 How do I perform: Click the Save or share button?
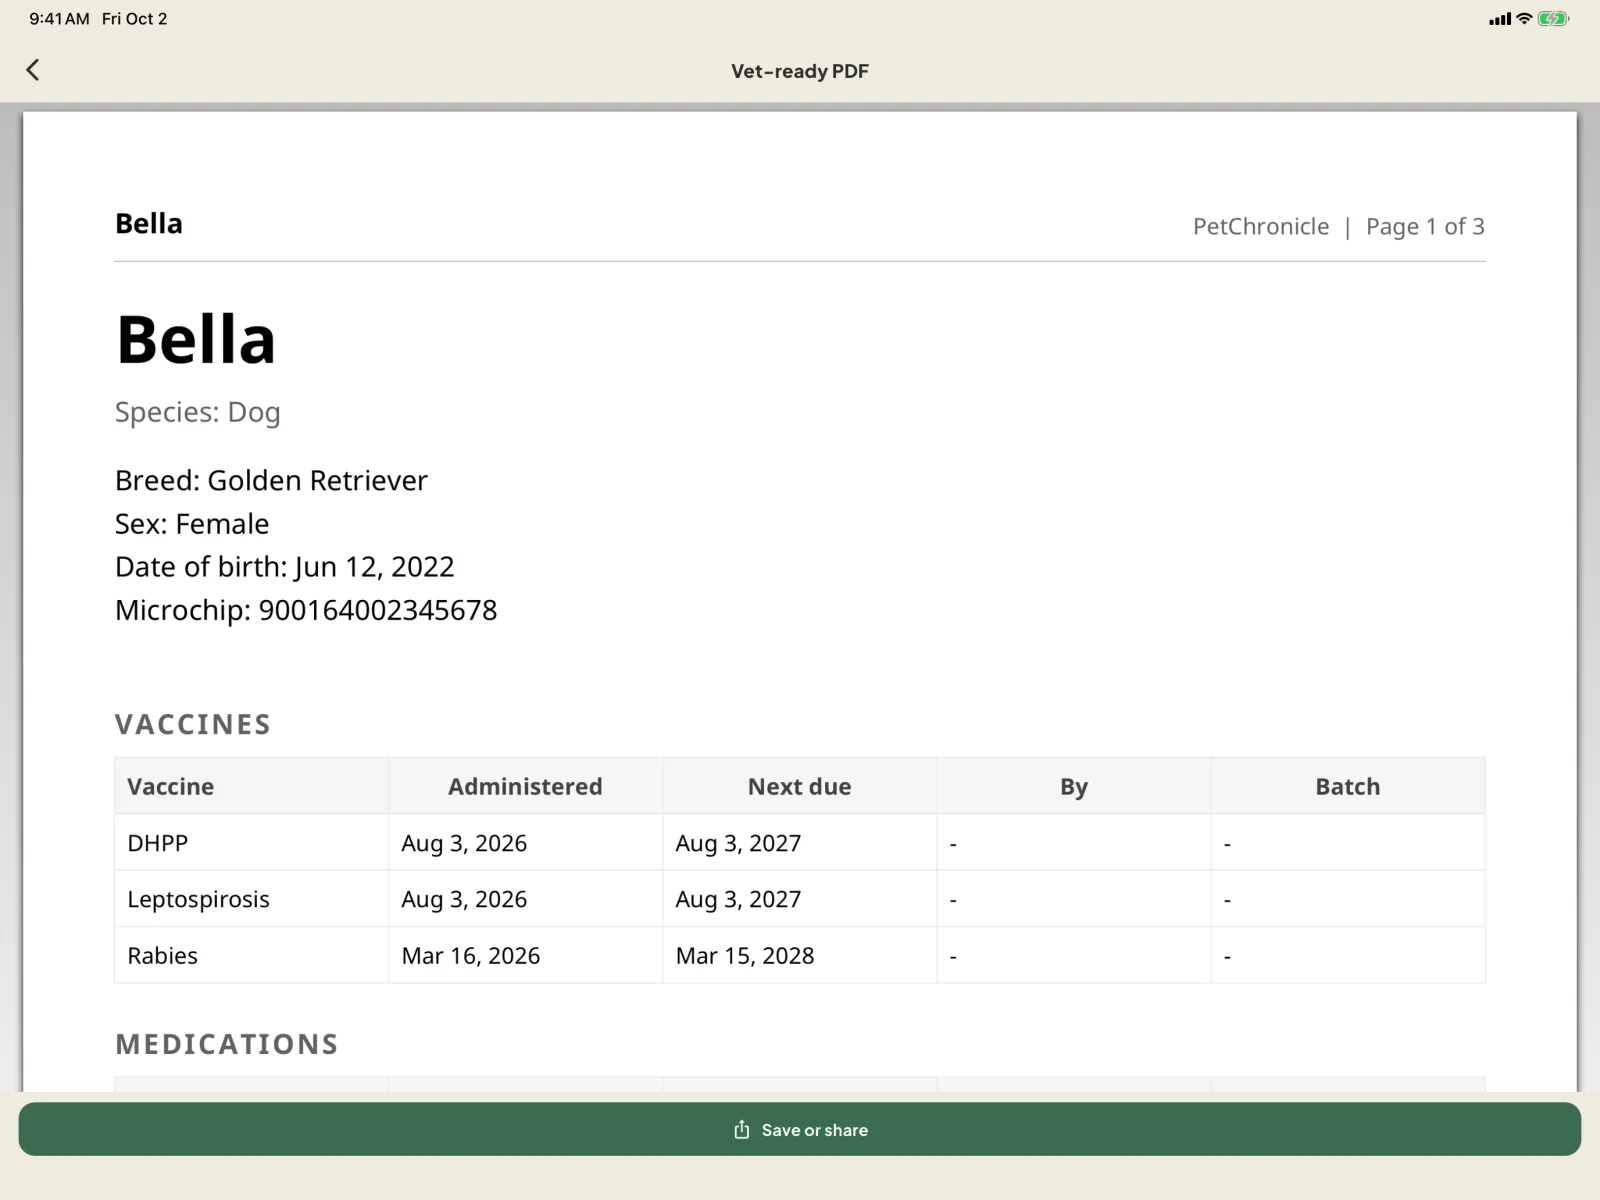point(800,1129)
